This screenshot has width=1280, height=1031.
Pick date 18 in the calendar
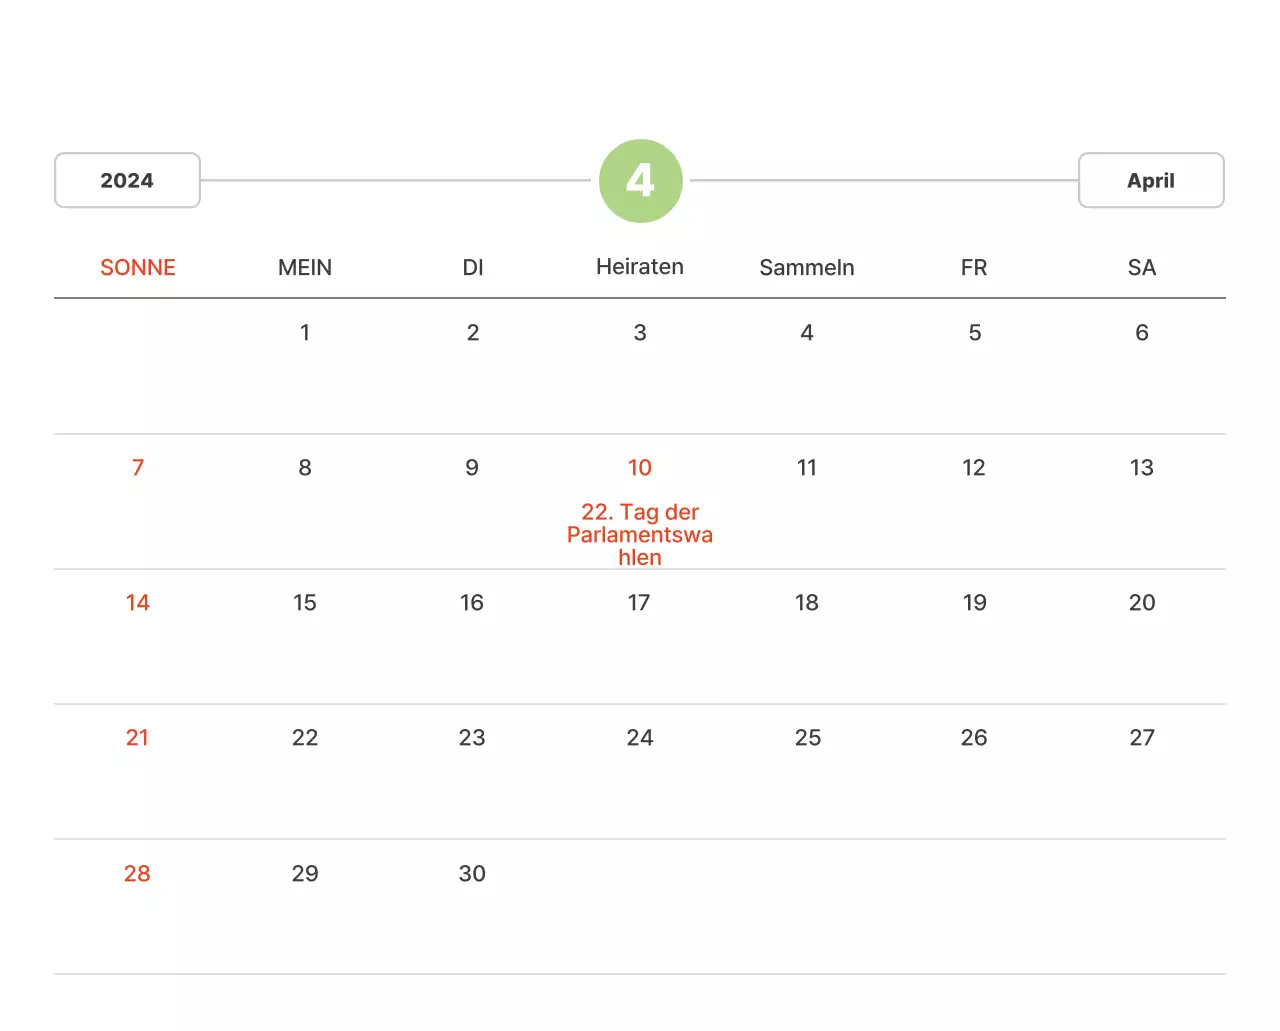pyautogui.click(x=806, y=603)
